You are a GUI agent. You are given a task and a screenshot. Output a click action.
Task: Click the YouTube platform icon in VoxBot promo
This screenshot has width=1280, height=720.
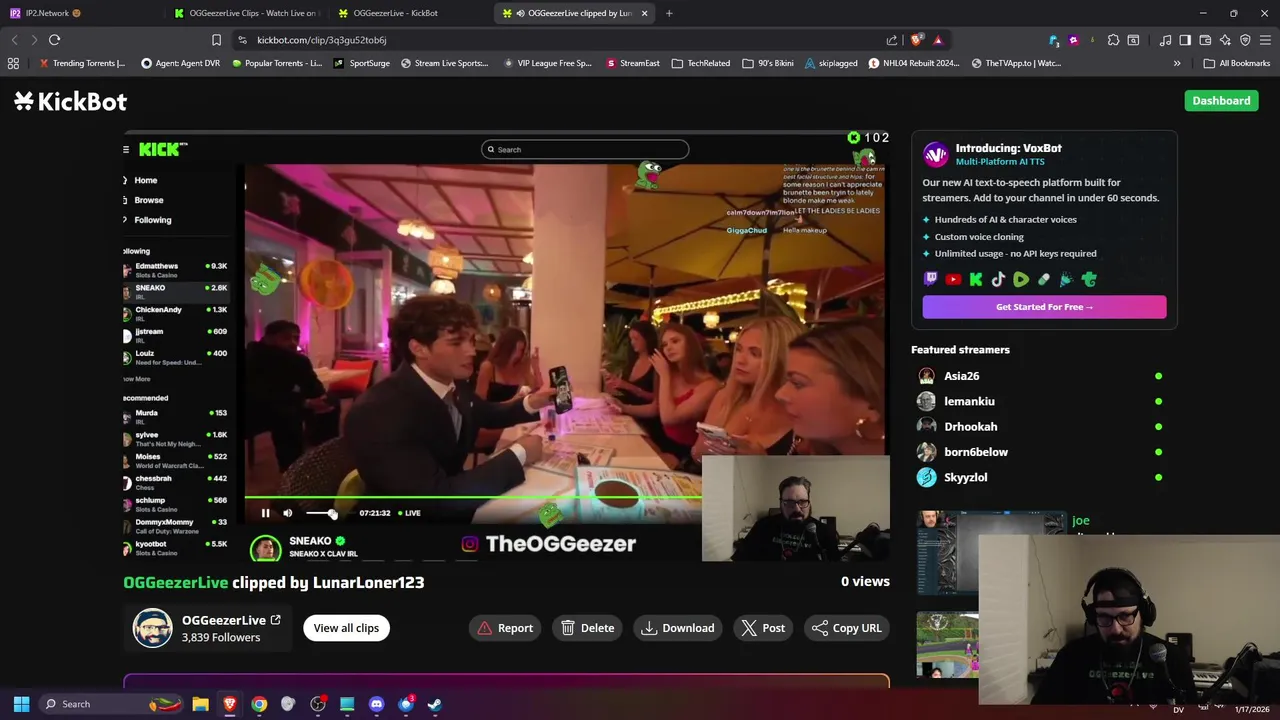click(953, 280)
